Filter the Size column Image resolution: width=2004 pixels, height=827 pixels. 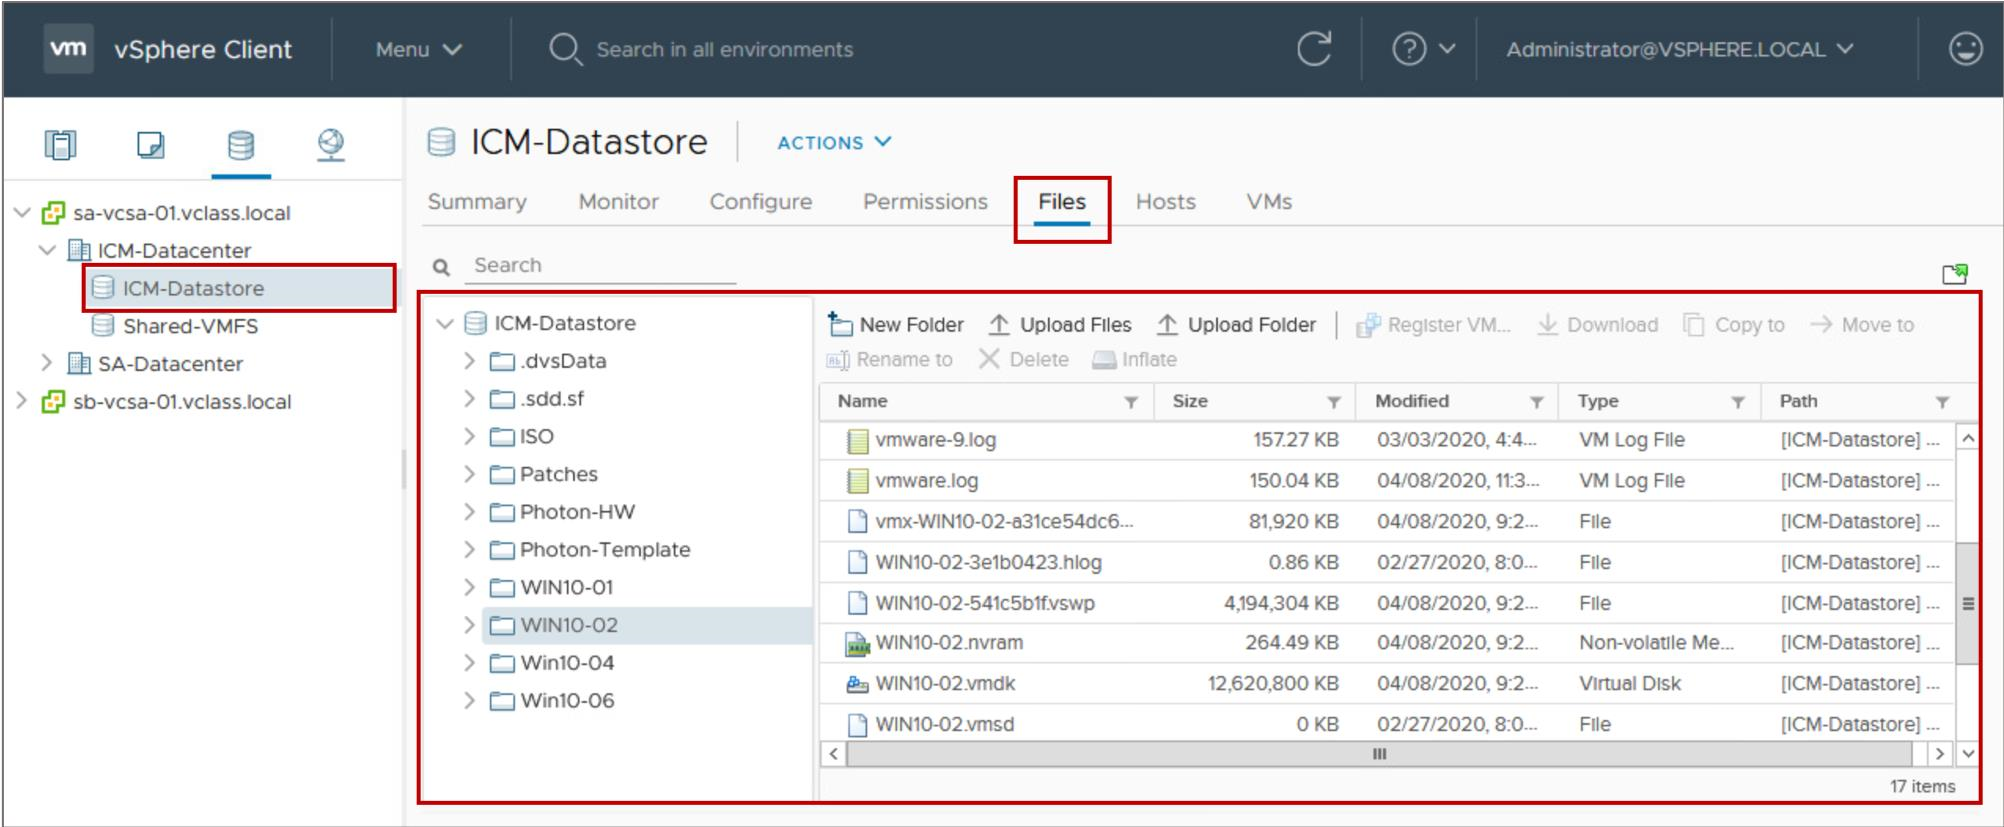(1334, 402)
